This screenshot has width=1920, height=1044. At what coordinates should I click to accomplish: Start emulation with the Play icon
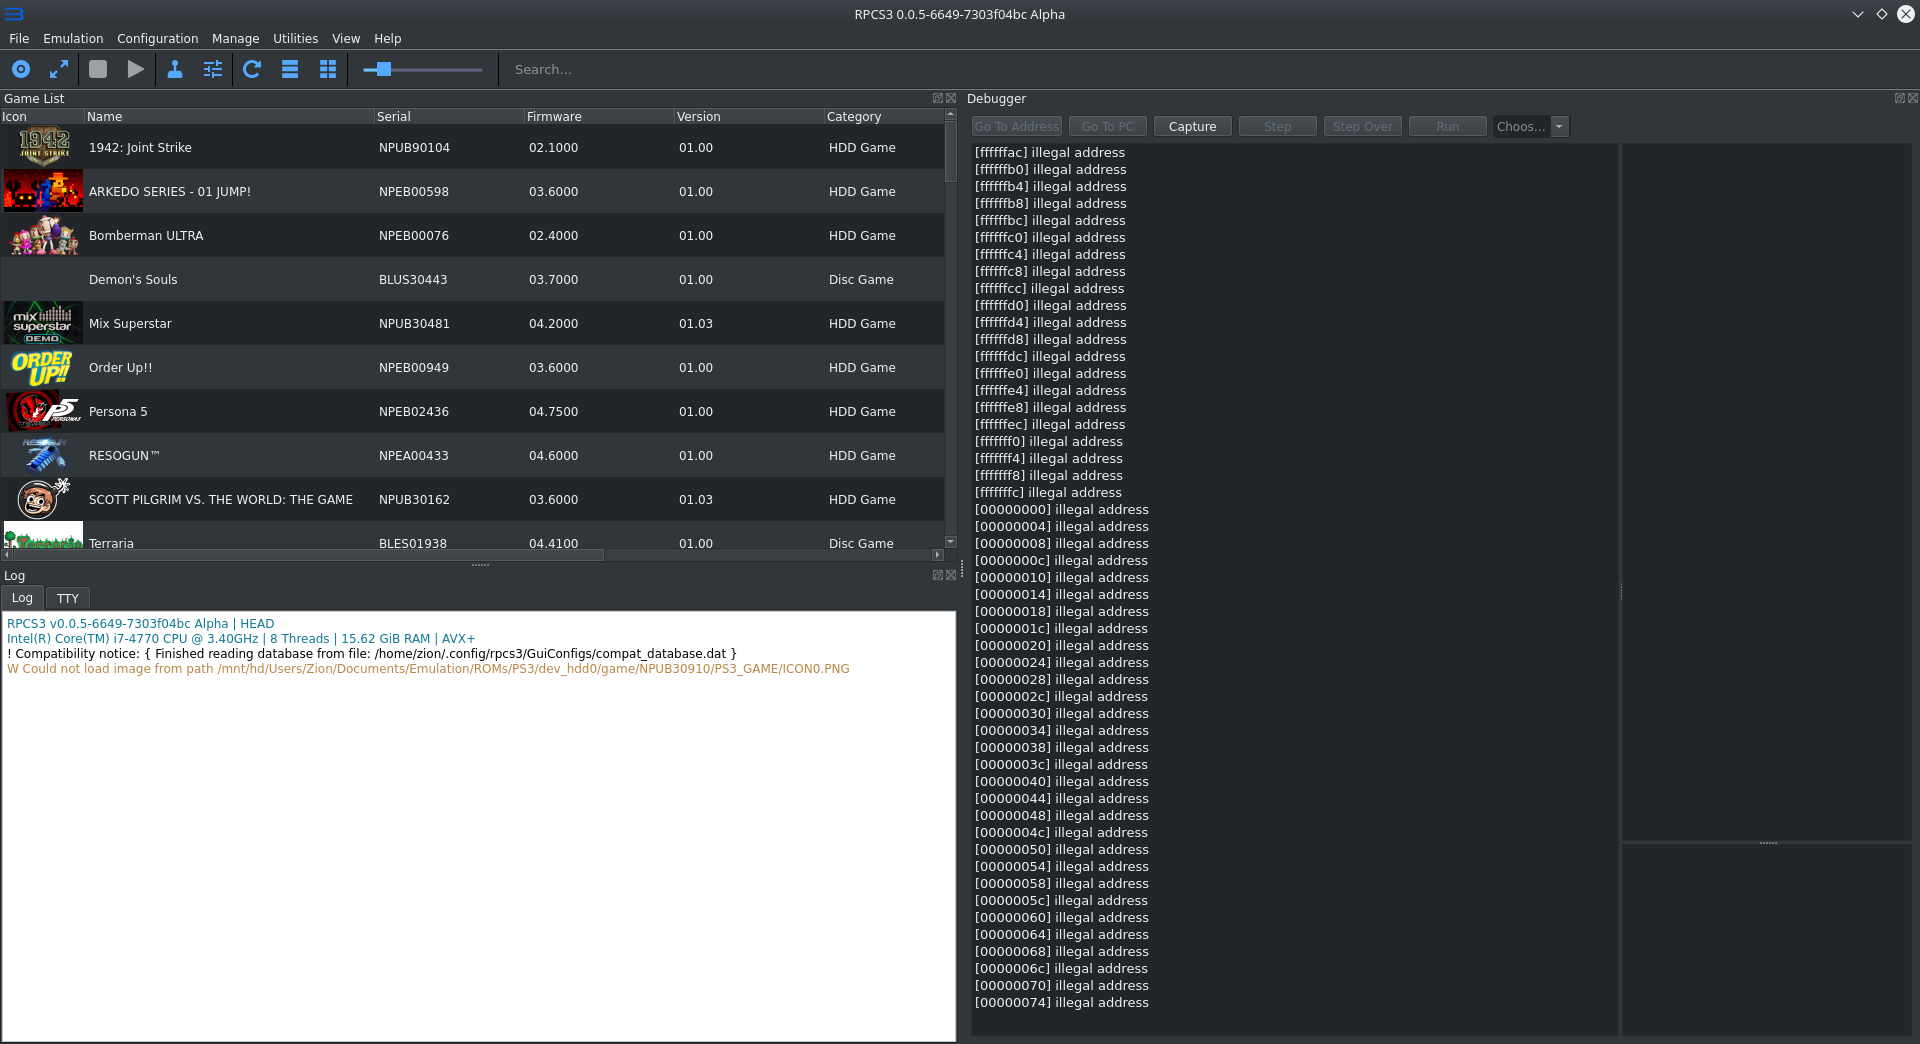tap(135, 69)
